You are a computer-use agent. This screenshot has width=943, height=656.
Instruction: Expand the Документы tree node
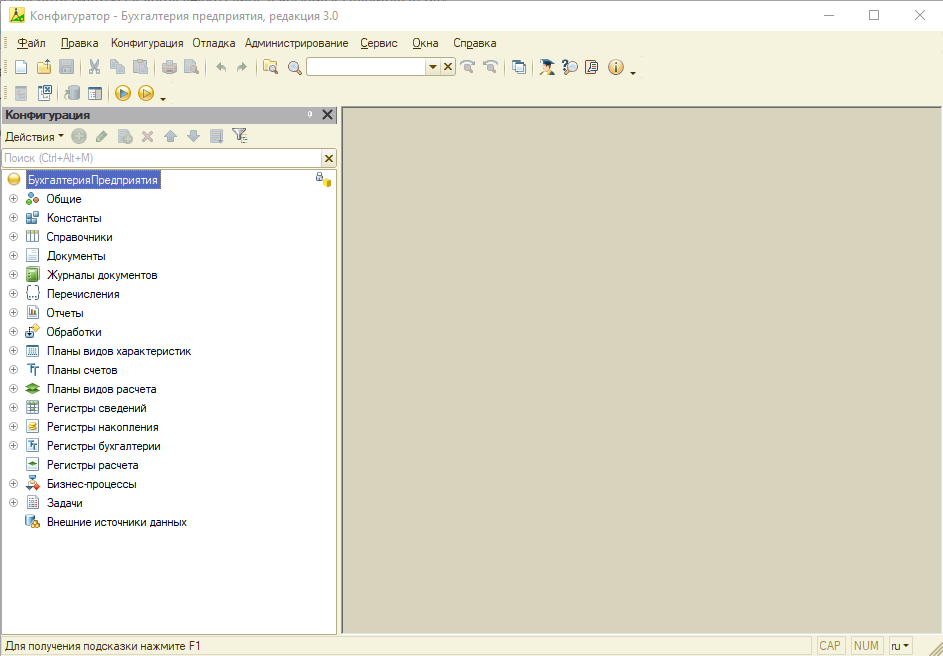pyautogui.click(x=13, y=256)
